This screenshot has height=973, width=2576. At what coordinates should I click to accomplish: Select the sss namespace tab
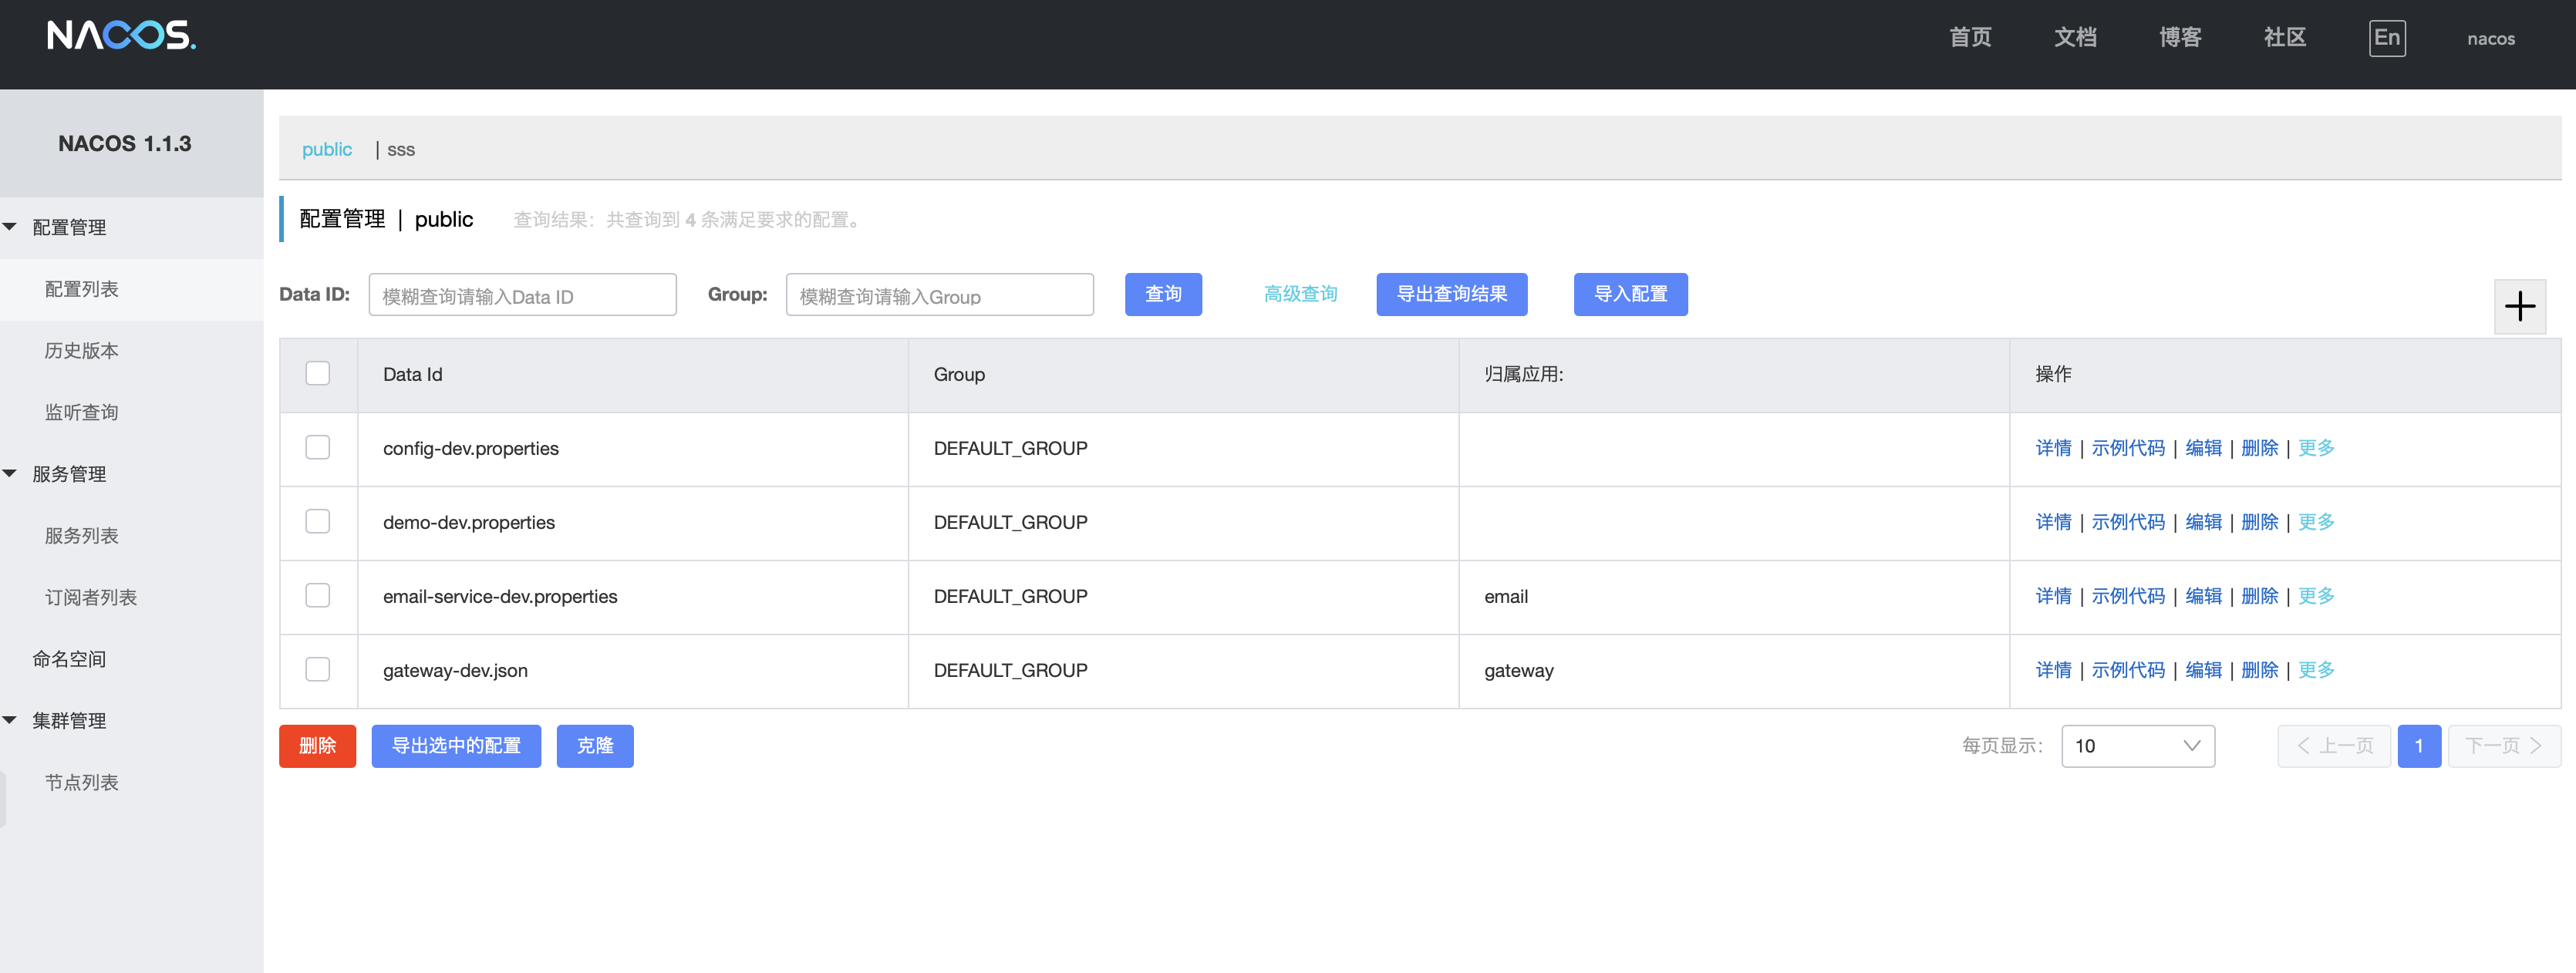click(x=400, y=149)
